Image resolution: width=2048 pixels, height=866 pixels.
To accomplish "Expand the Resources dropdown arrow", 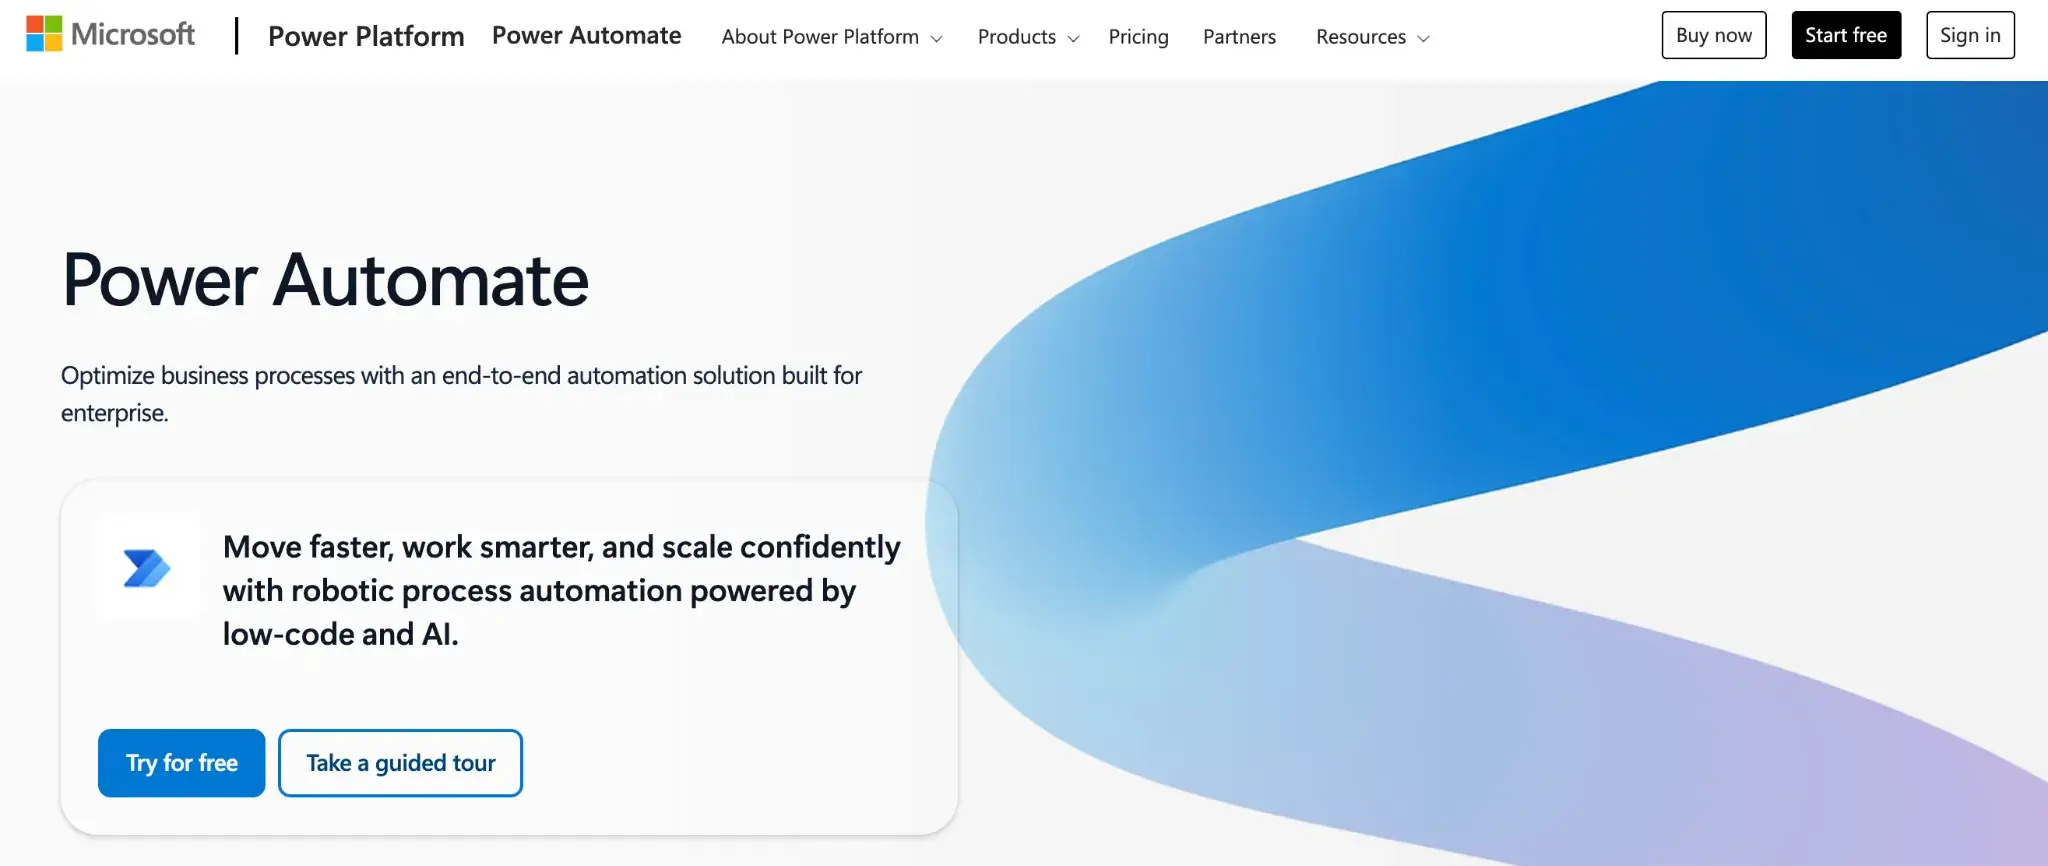I will click(1424, 39).
